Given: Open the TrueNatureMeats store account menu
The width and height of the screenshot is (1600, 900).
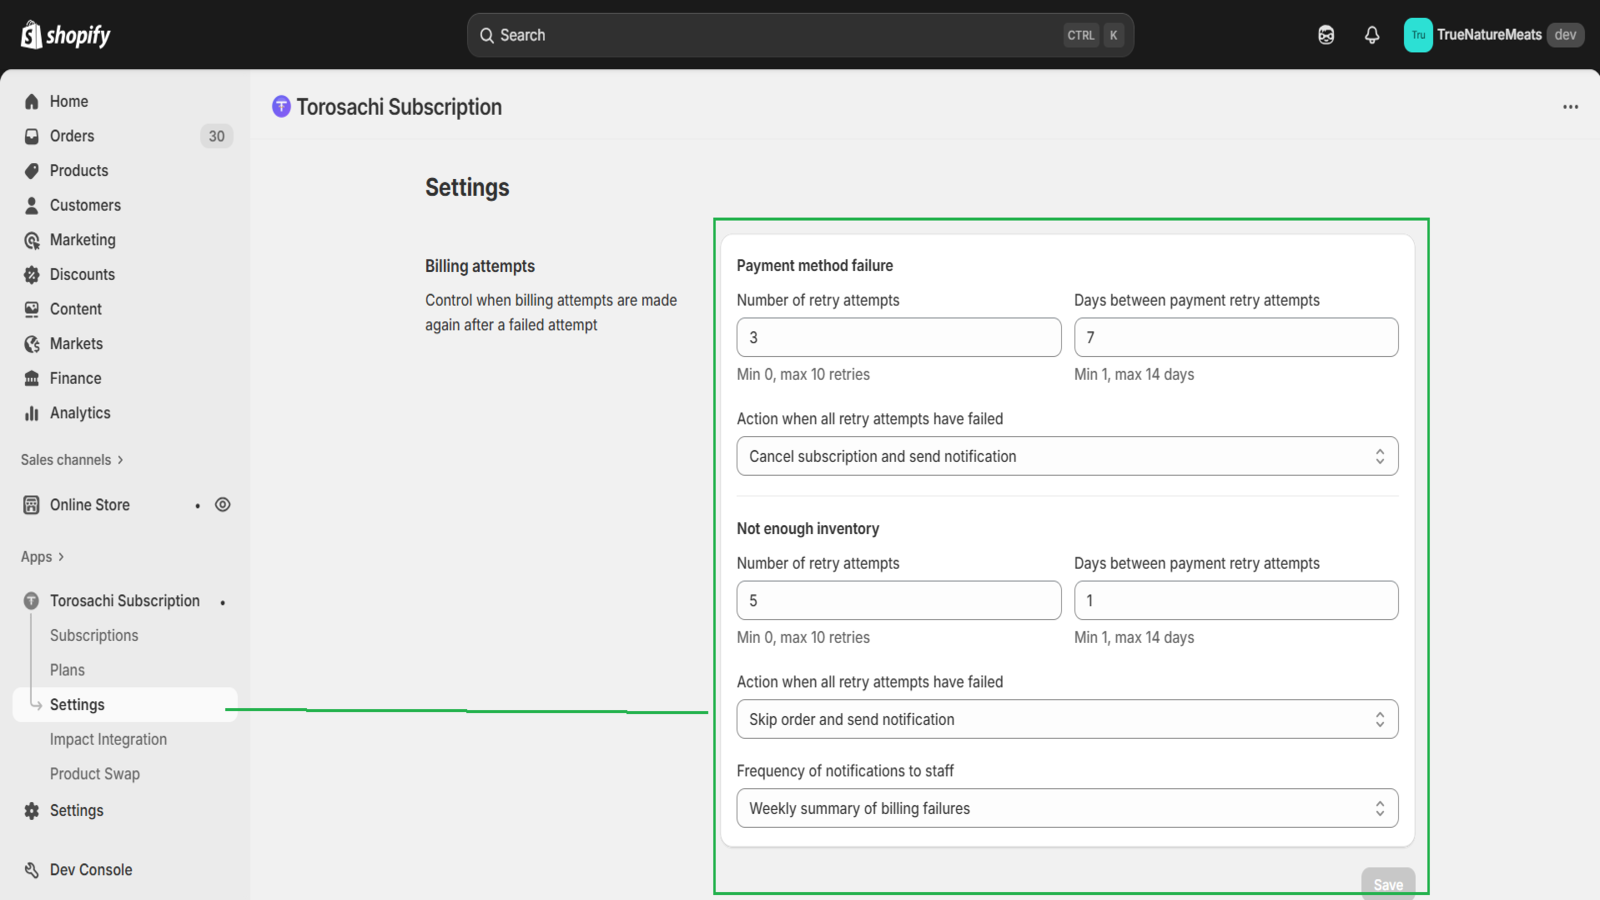Looking at the screenshot, I should point(1494,35).
